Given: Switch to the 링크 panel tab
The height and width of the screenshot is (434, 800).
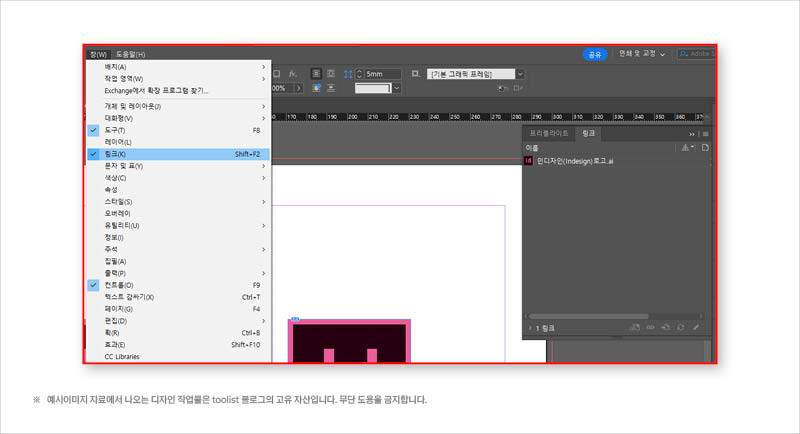Looking at the screenshot, I should coord(589,133).
